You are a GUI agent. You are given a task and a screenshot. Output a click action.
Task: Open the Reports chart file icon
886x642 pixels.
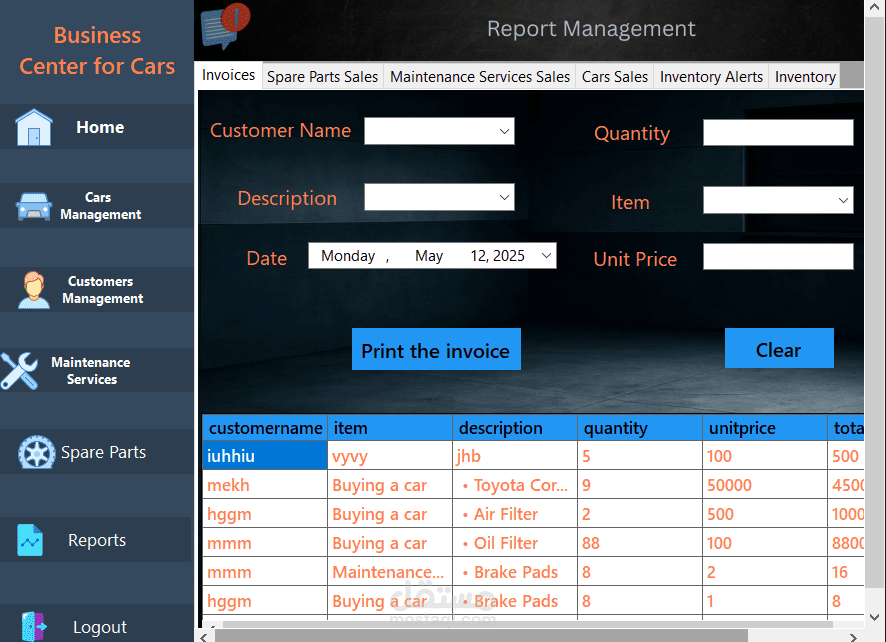[30, 540]
